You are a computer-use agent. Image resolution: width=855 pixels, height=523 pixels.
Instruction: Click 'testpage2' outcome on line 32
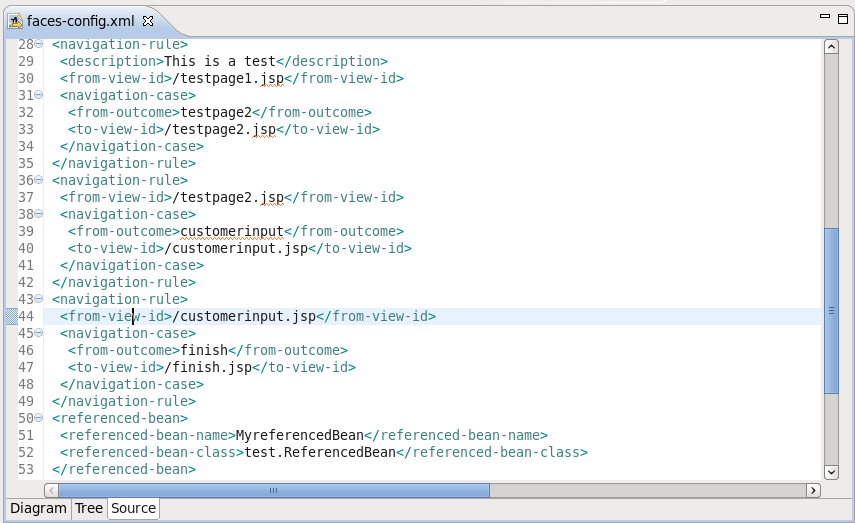point(216,112)
